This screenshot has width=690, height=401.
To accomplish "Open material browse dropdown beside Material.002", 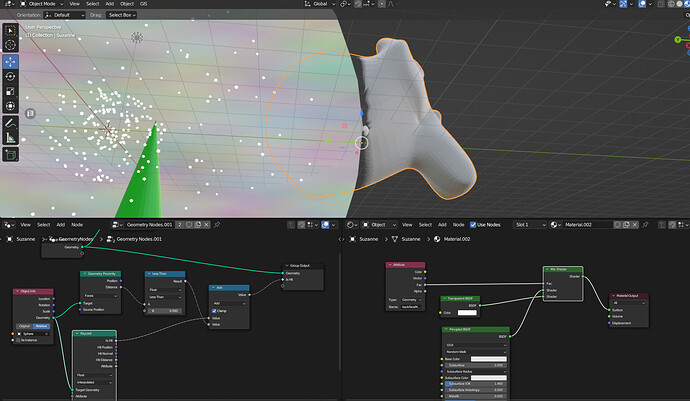I will [x=555, y=224].
